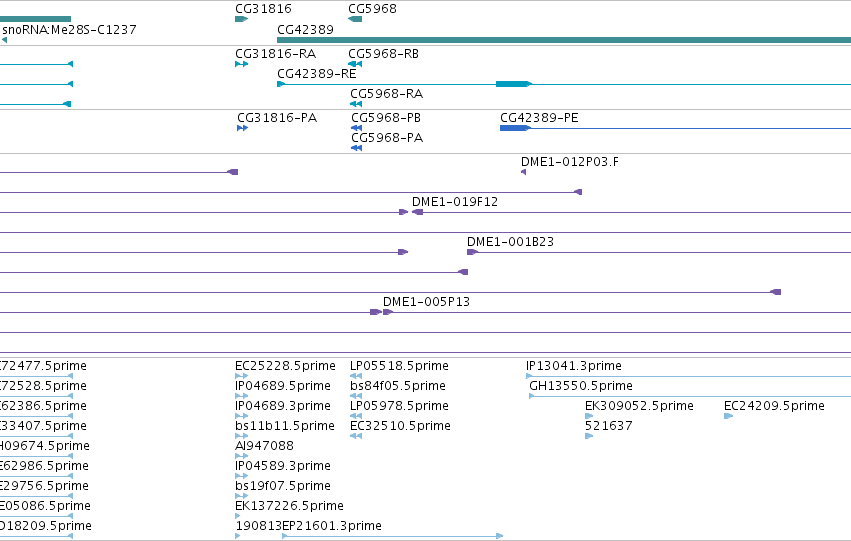Click the LP05518.5prime EST arrows

(356, 376)
